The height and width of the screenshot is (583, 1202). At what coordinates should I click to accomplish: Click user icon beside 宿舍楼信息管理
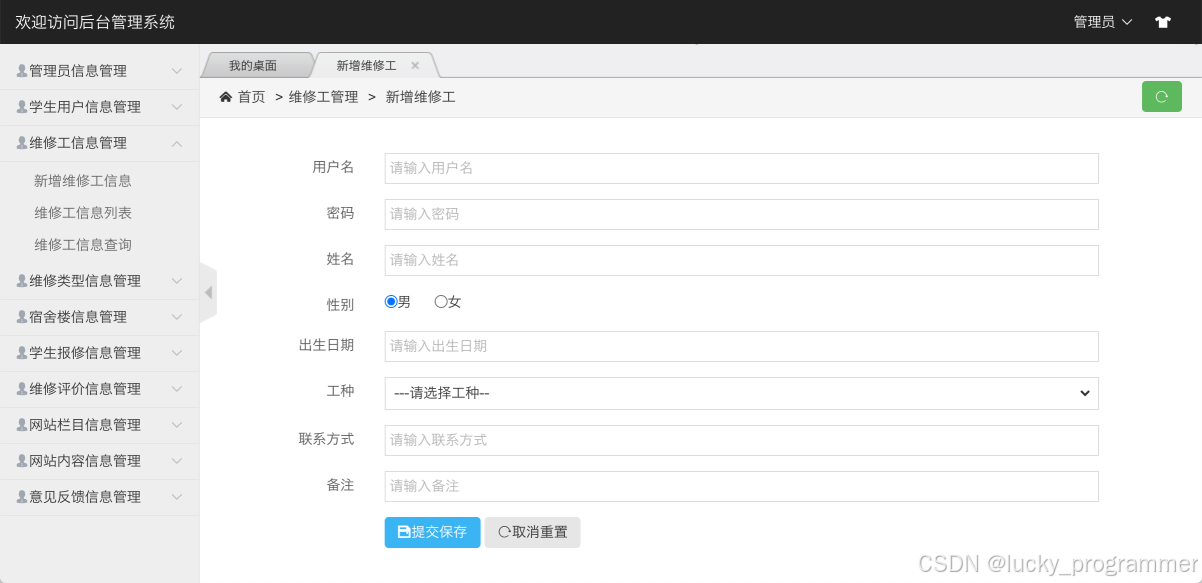pos(22,317)
